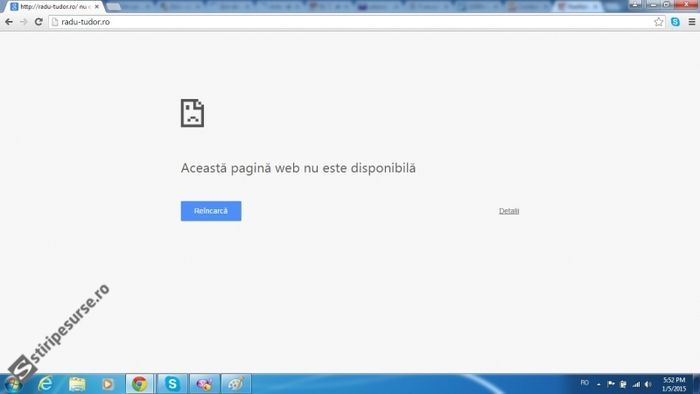Open the Skype extension icon in toolbar

tap(675, 22)
